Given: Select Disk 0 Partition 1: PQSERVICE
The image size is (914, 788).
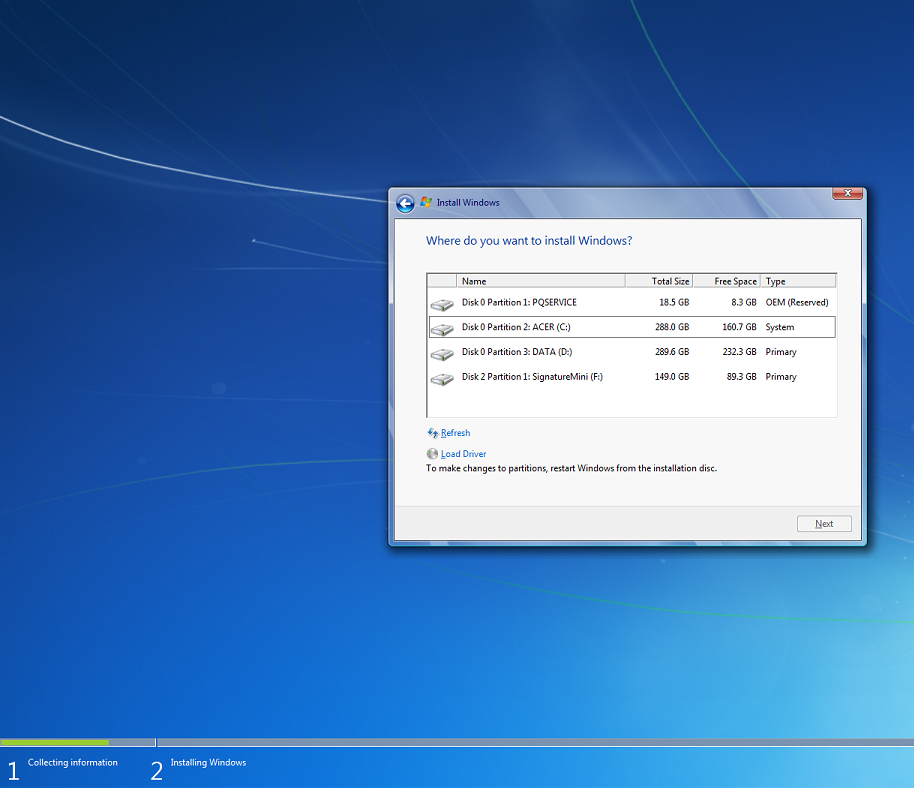Looking at the screenshot, I should click(632, 302).
